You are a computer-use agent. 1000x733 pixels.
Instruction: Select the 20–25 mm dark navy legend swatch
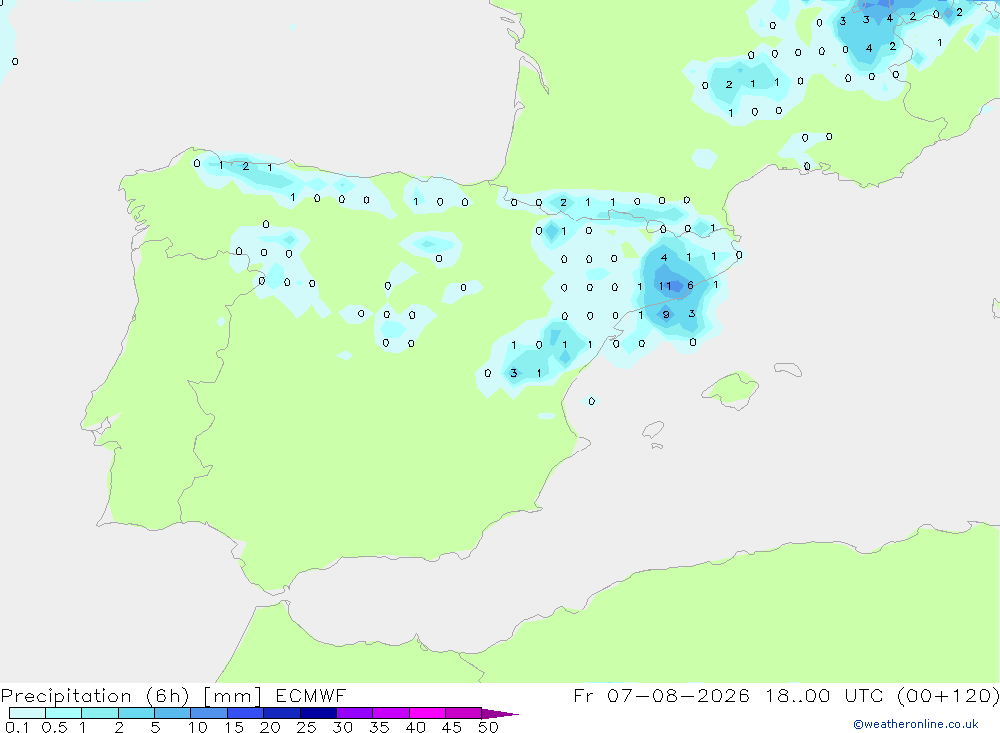click(281, 713)
